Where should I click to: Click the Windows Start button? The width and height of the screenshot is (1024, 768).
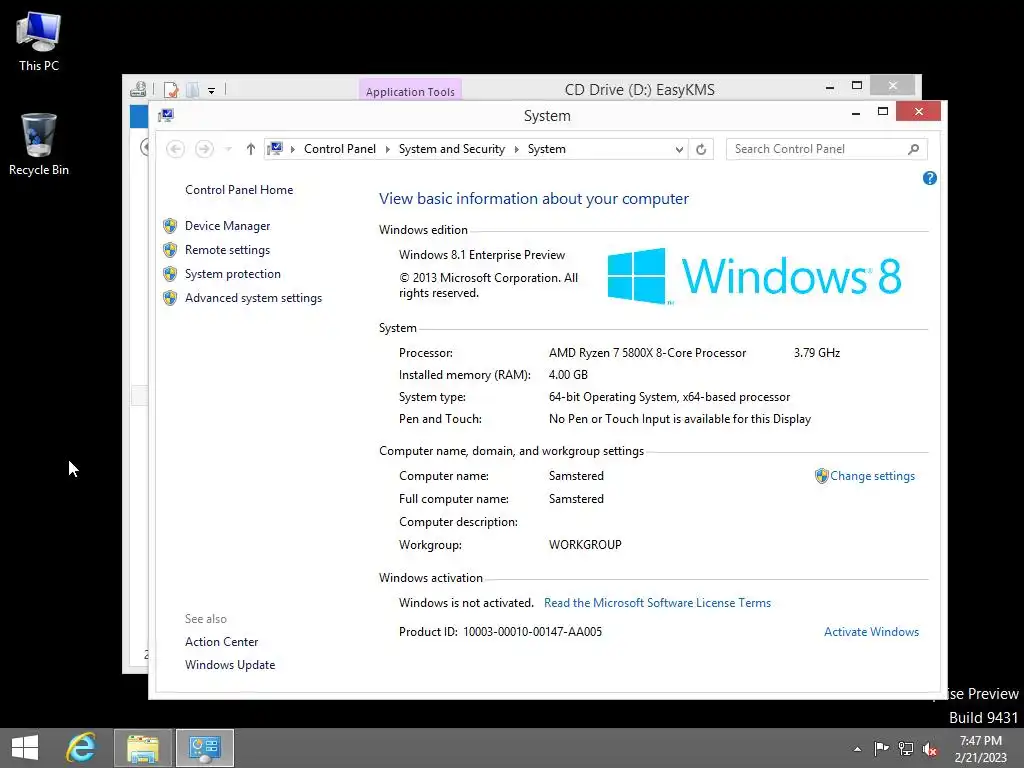coord(25,748)
